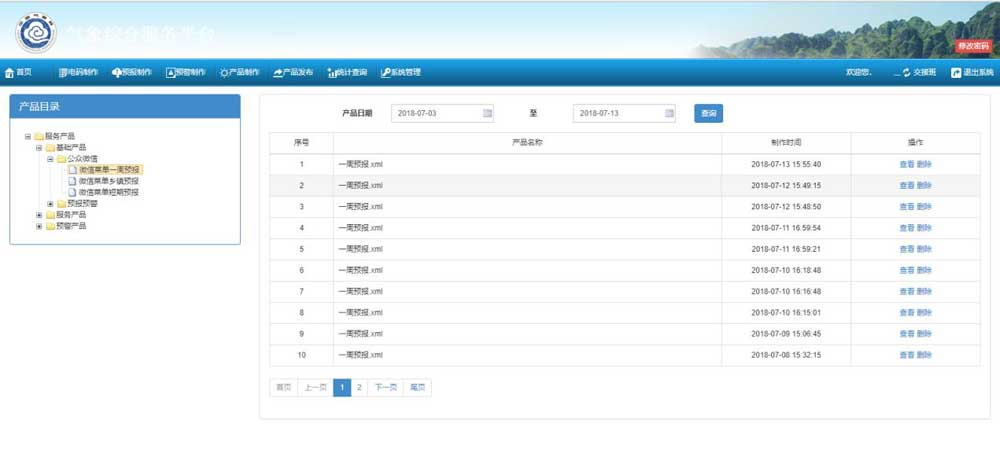
Task: Click the 预报制作 nav icon
Action: click(x=117, y=73)
